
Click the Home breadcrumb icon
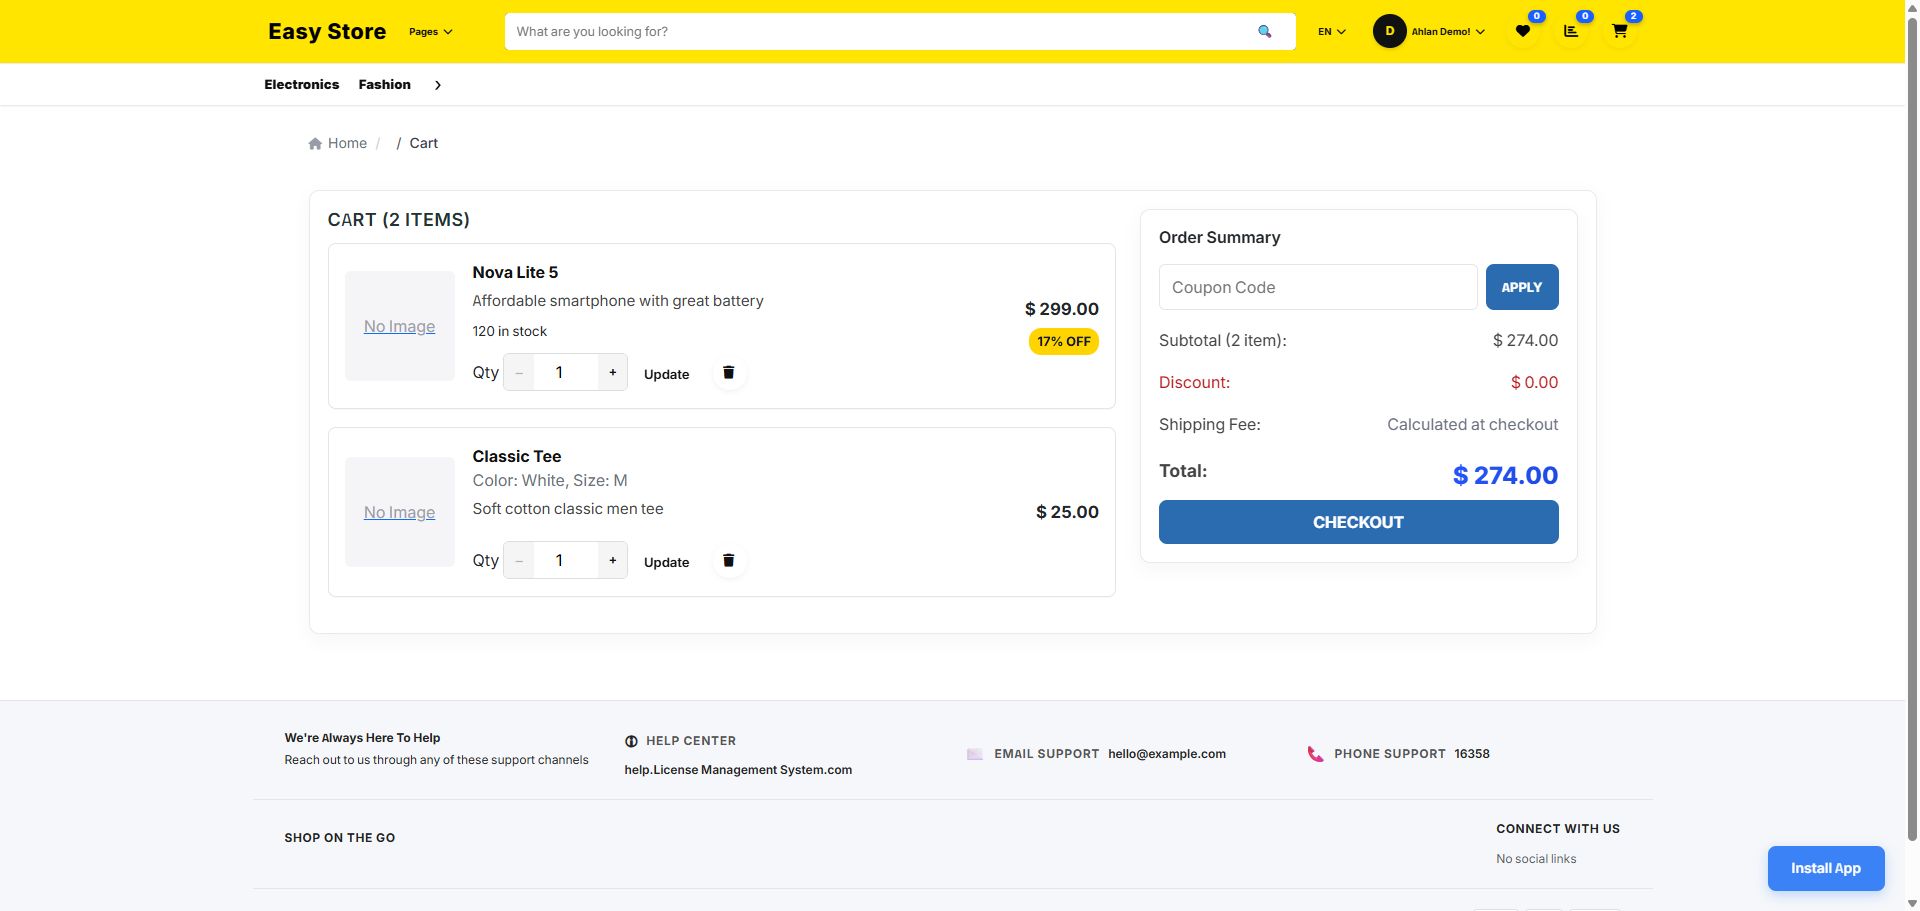click(315, 144)
